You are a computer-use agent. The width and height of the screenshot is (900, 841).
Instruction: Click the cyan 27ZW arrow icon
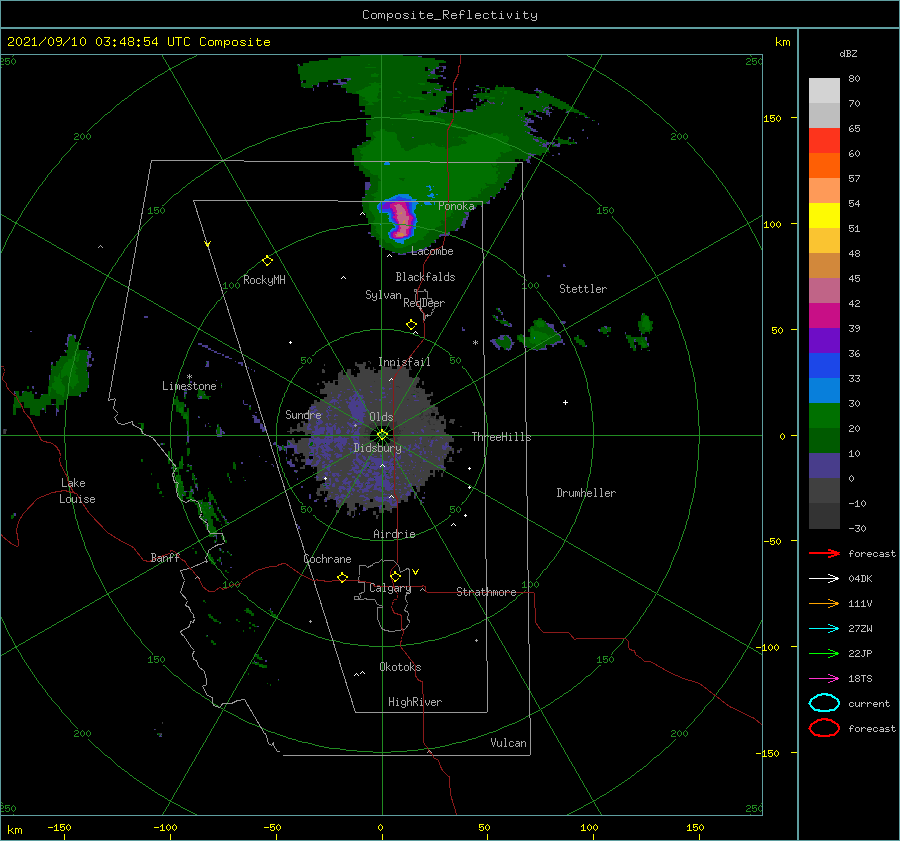point(824,629)
